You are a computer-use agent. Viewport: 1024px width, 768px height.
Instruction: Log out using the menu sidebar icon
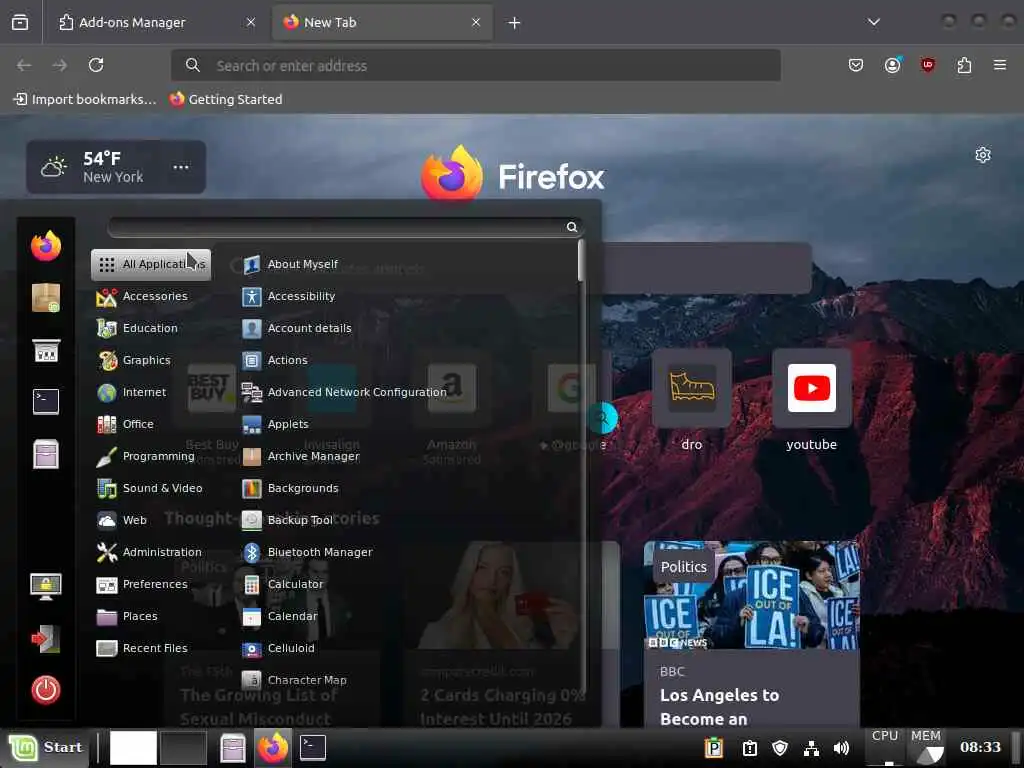tap(46, 639)
